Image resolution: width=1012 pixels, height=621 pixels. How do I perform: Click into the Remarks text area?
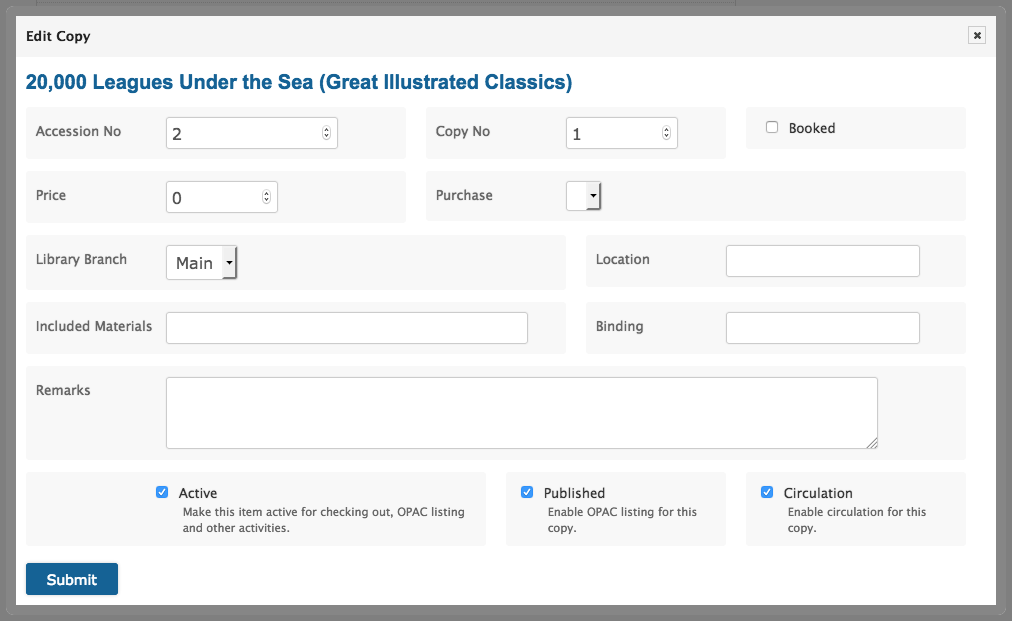tap(521, 413)
